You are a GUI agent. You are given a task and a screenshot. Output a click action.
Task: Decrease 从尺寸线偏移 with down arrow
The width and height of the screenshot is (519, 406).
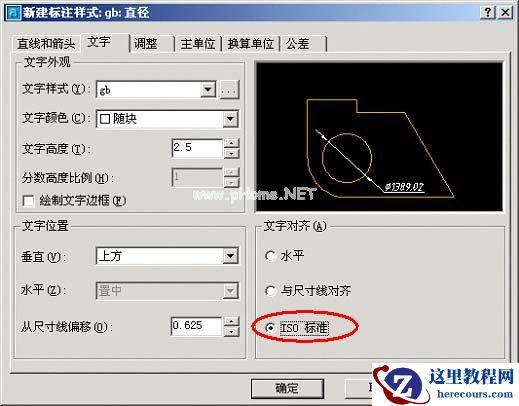click(232, 331)
